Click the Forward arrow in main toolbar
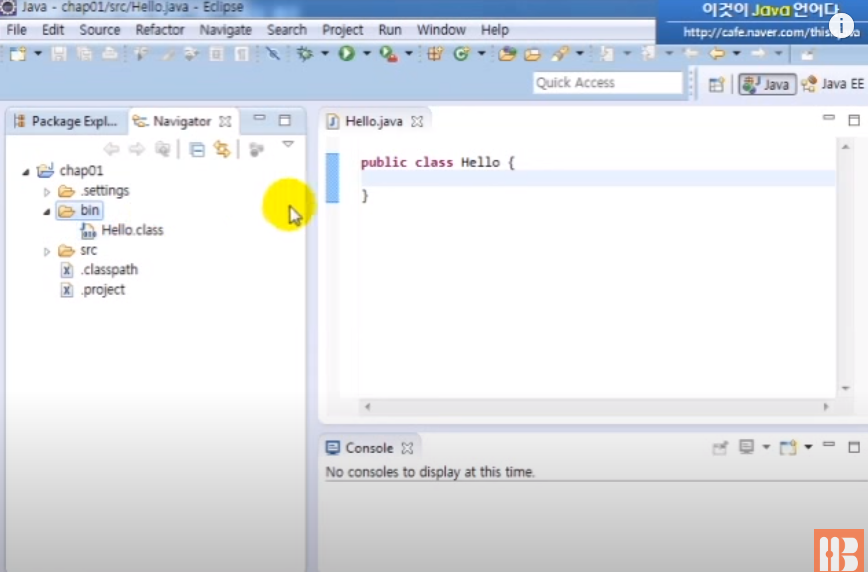Viewport: 868px width, 572px height. [758, 54]
